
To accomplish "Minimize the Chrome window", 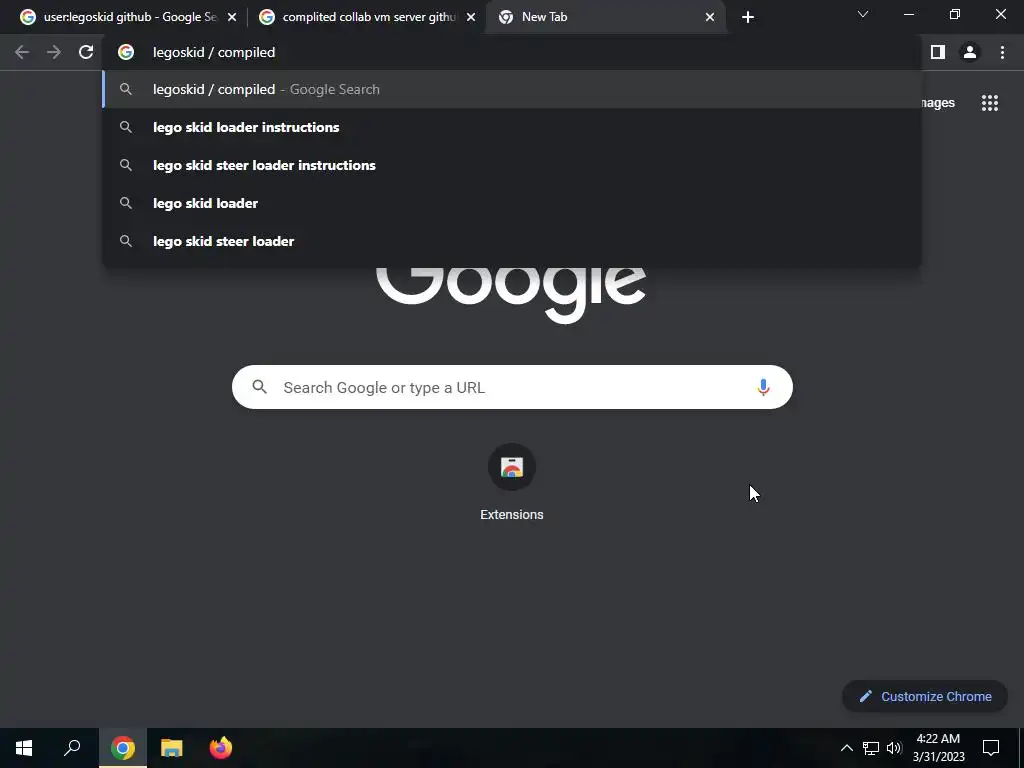I will coord(908,14).
